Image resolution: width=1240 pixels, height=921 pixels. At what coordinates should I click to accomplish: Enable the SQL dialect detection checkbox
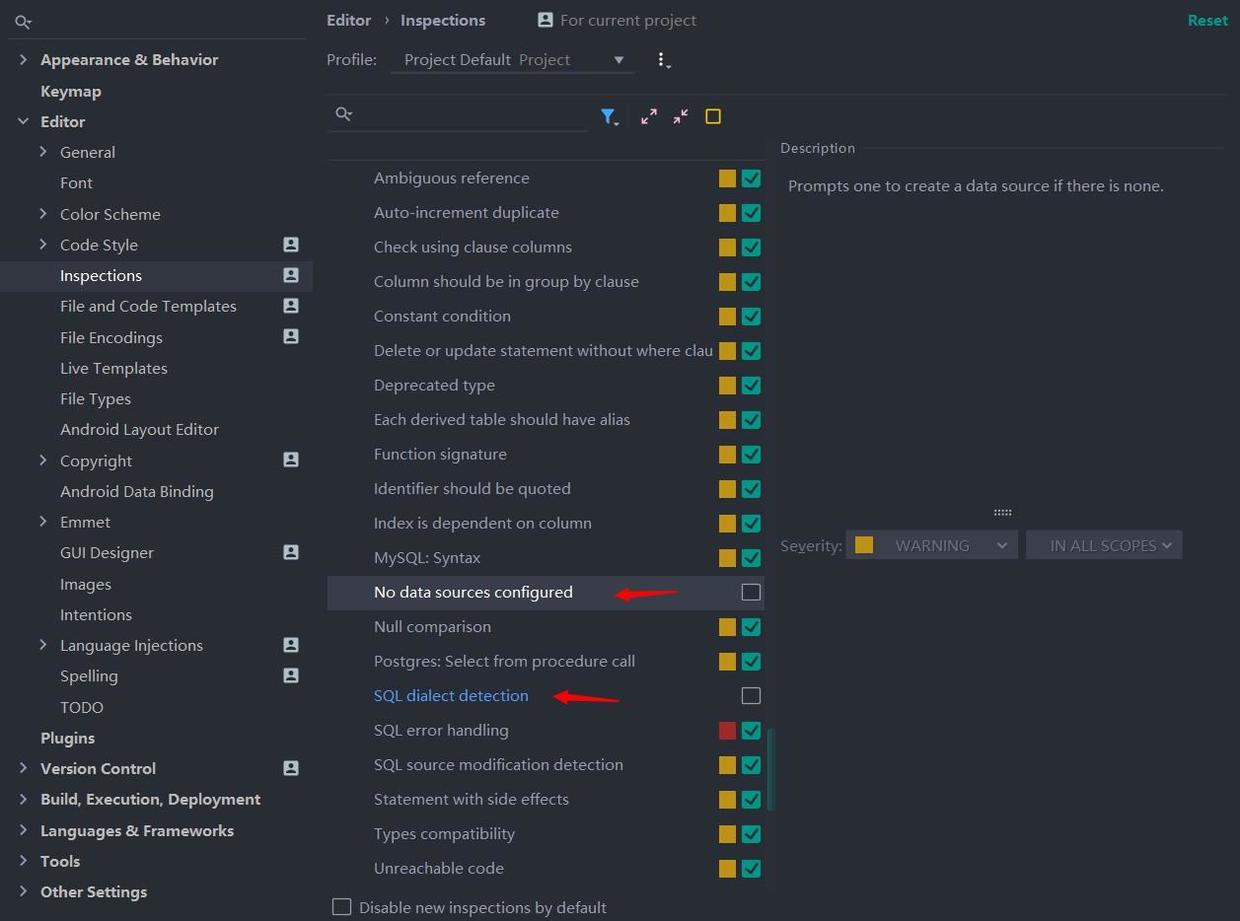point(751,696)
